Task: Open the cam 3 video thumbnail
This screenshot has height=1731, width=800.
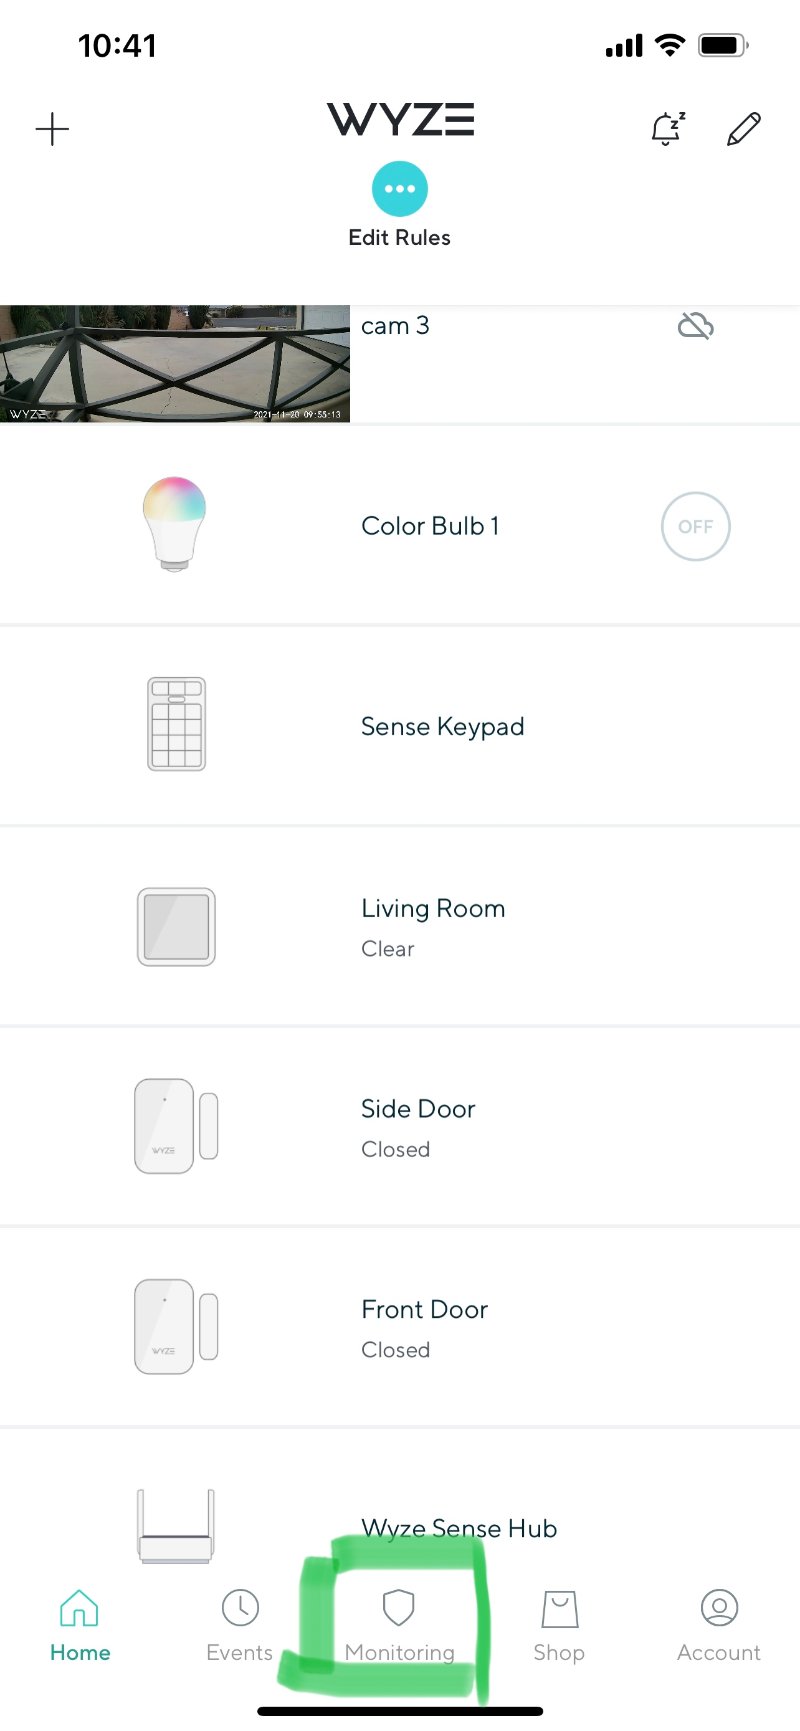Action: coord(175,364)
